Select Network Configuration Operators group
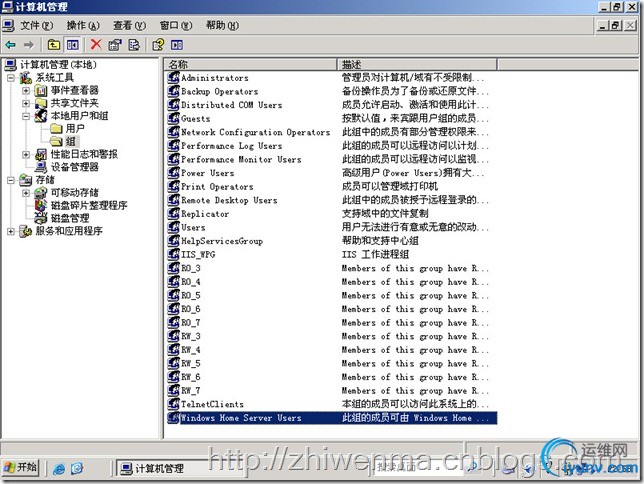This screenshot has height=484, width=644. (255, 132)
